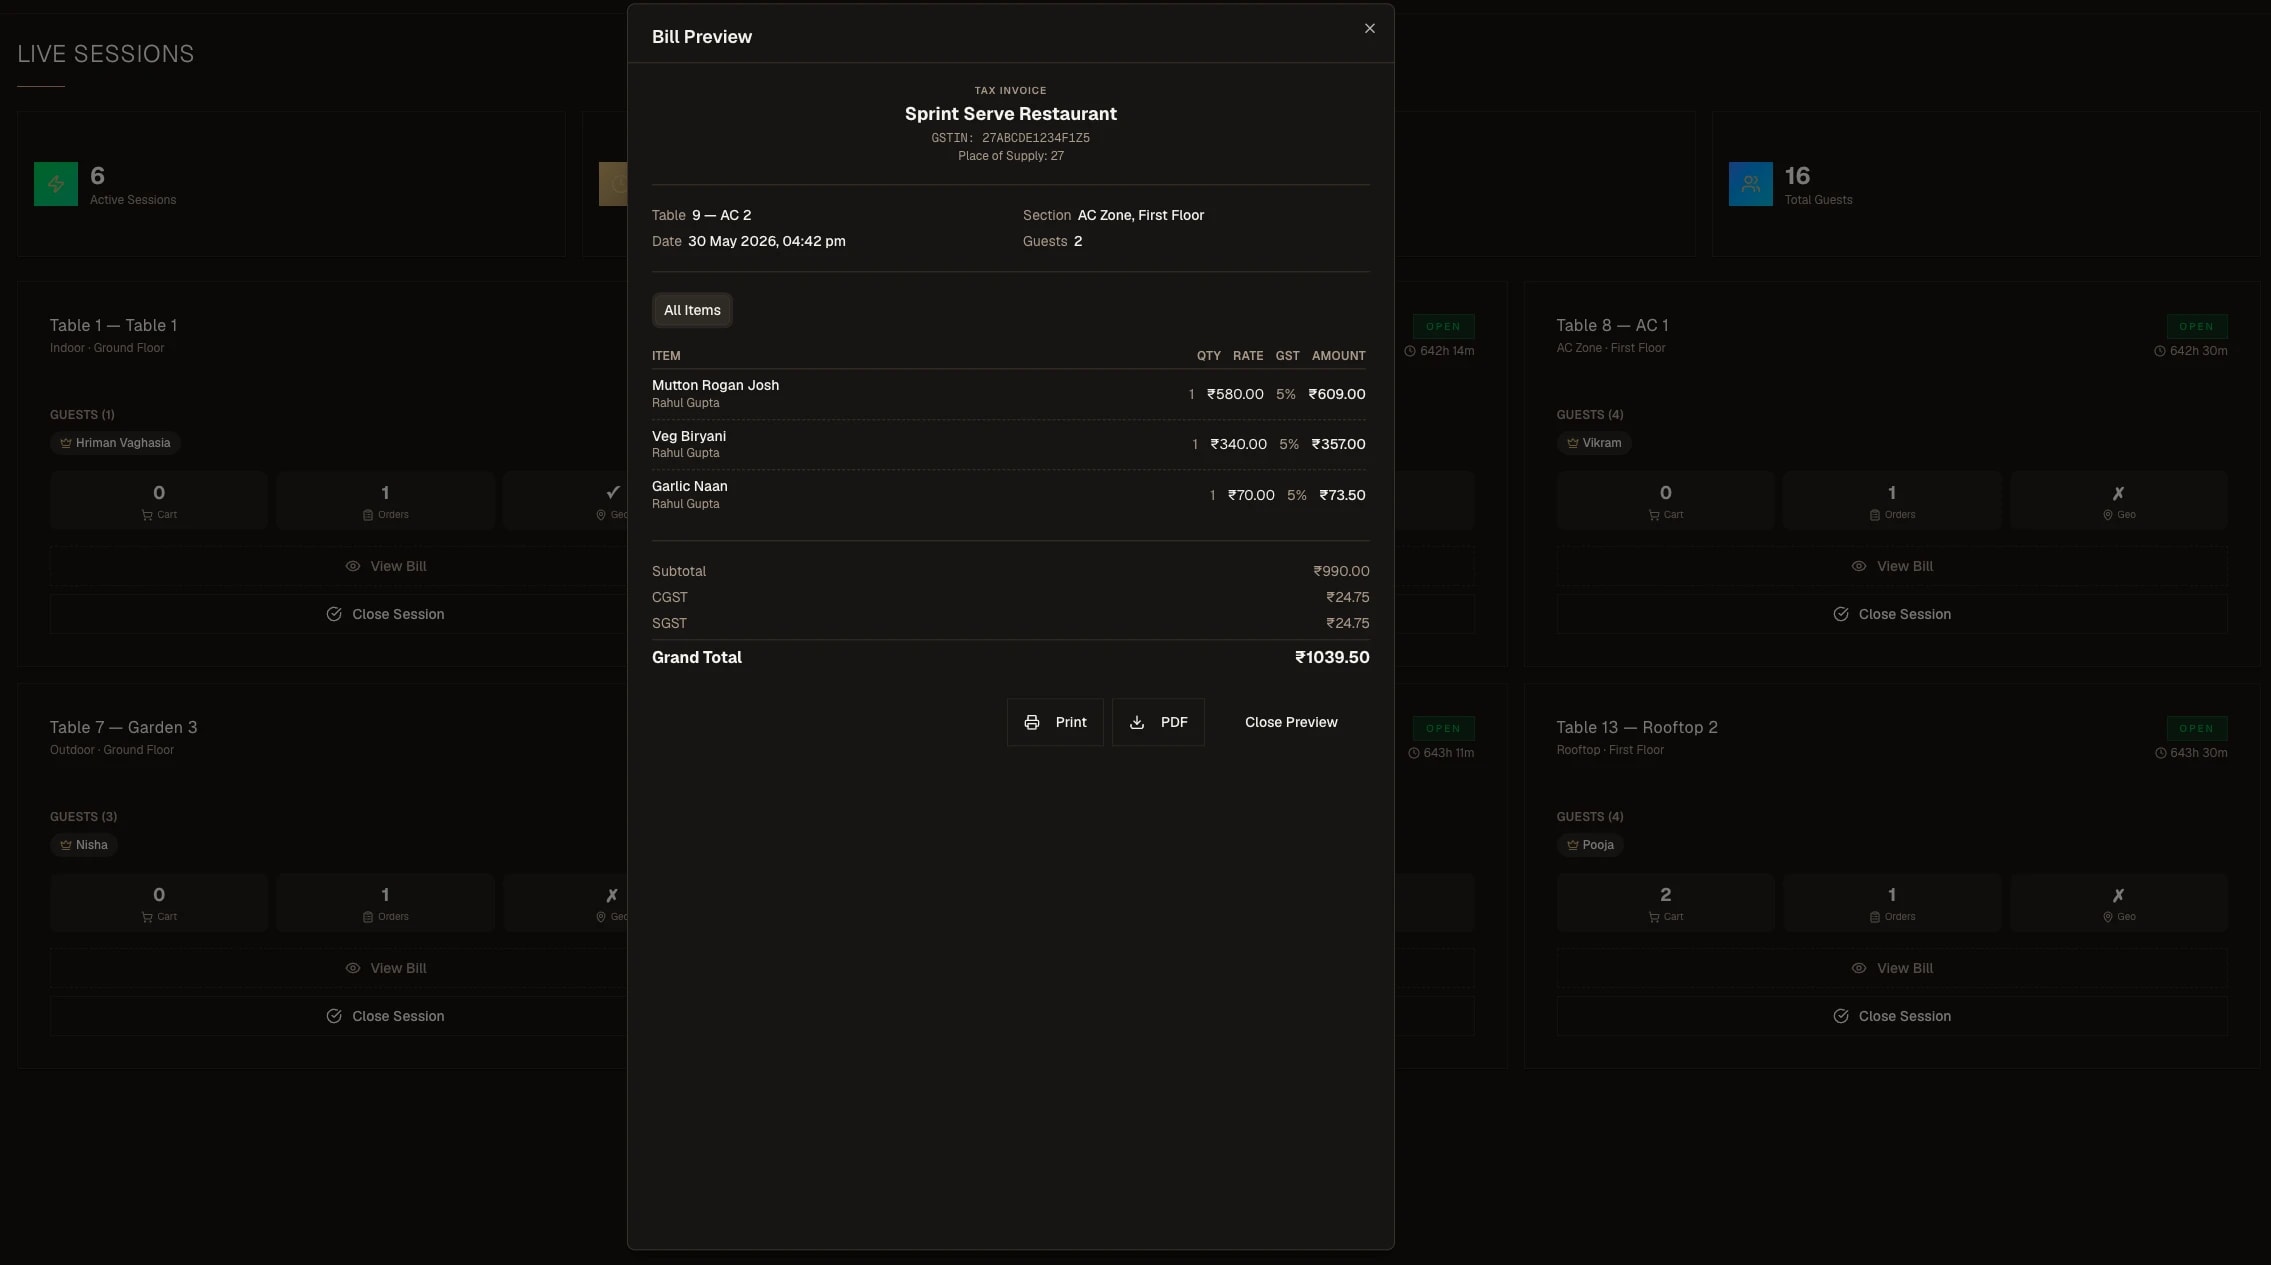Viewport: 2271px width, 1265px height.
Task: Click the SGST label
Action: pyautogui.click(x=669, y=623)
